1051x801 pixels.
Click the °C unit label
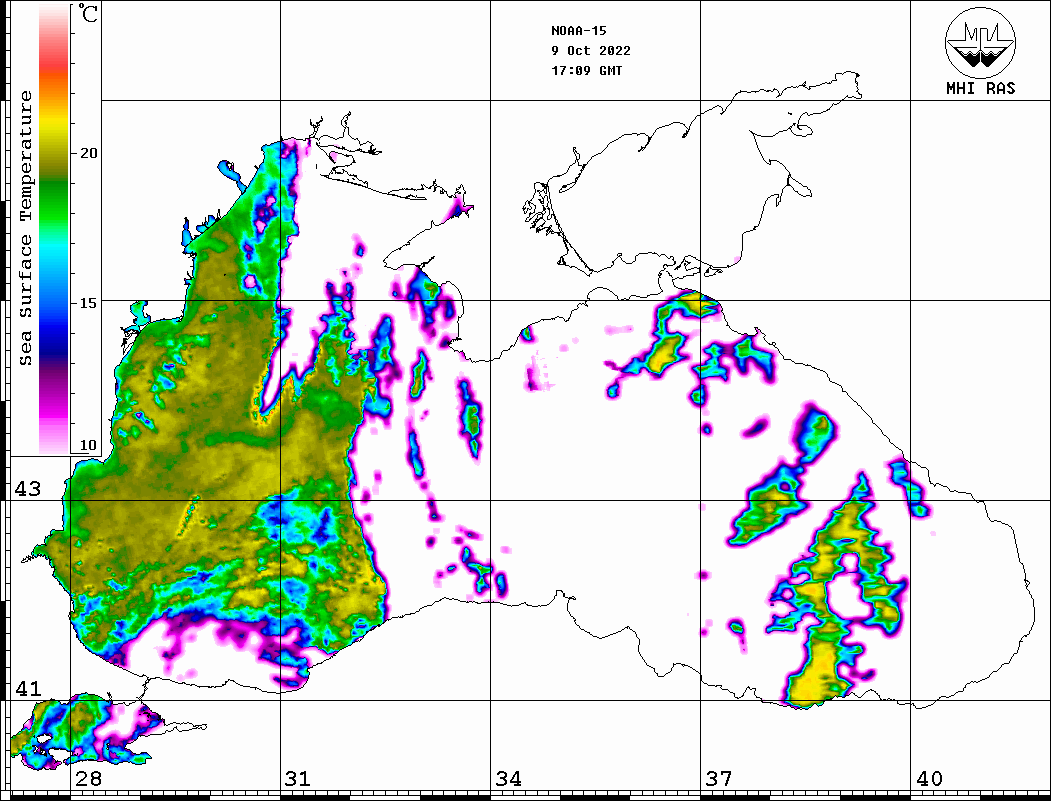pos(88,13)
